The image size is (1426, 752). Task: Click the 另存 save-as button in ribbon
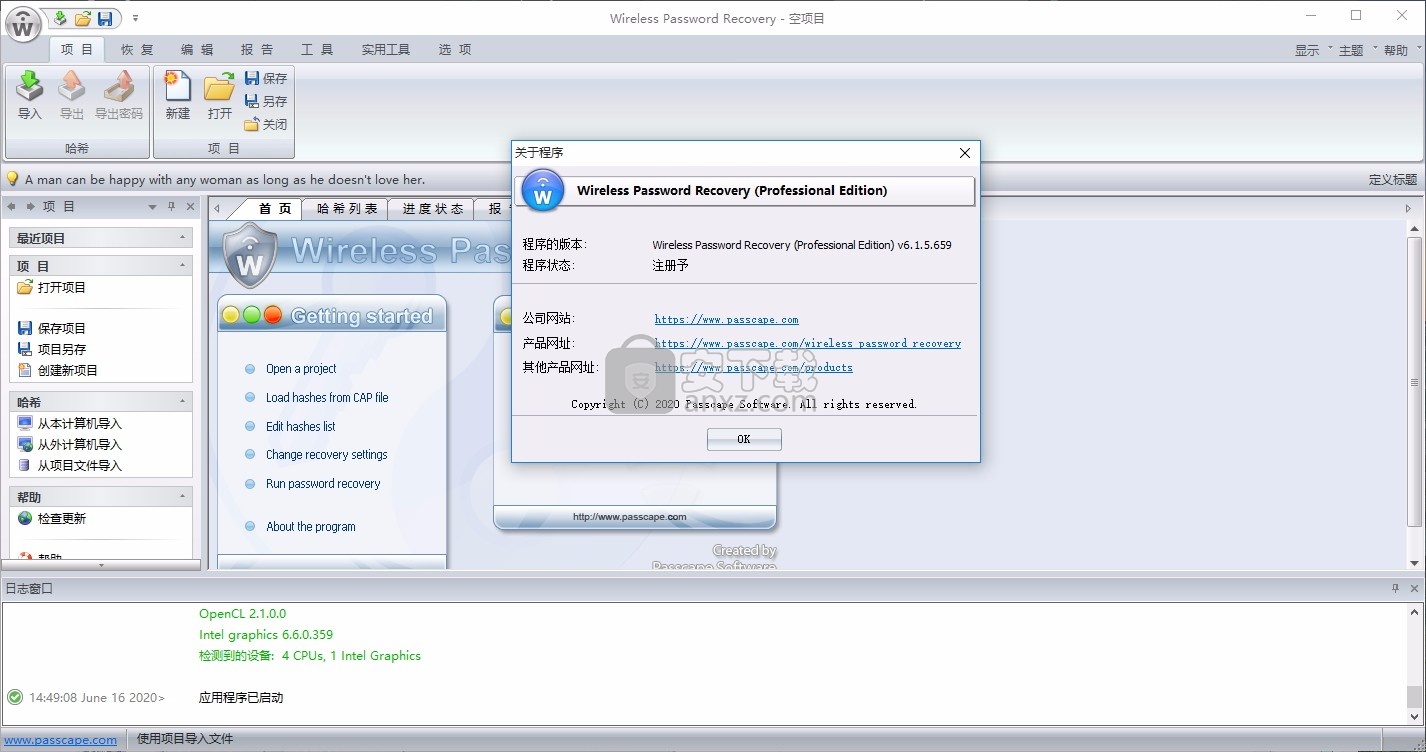tap(266, 101)
